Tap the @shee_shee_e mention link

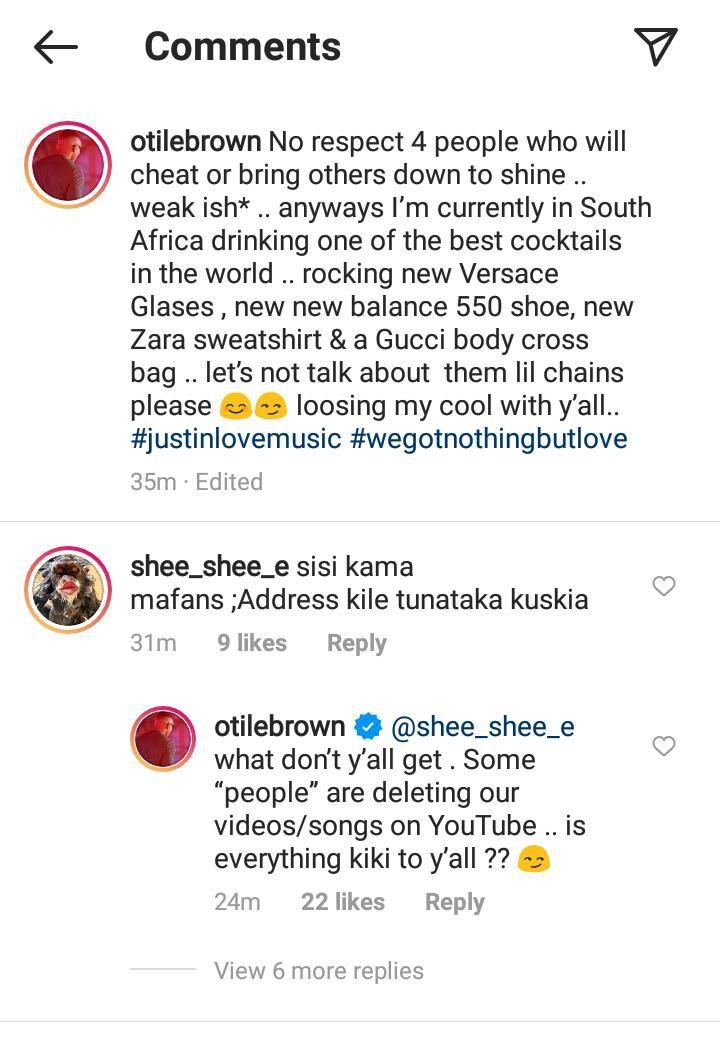pos(483,726)
